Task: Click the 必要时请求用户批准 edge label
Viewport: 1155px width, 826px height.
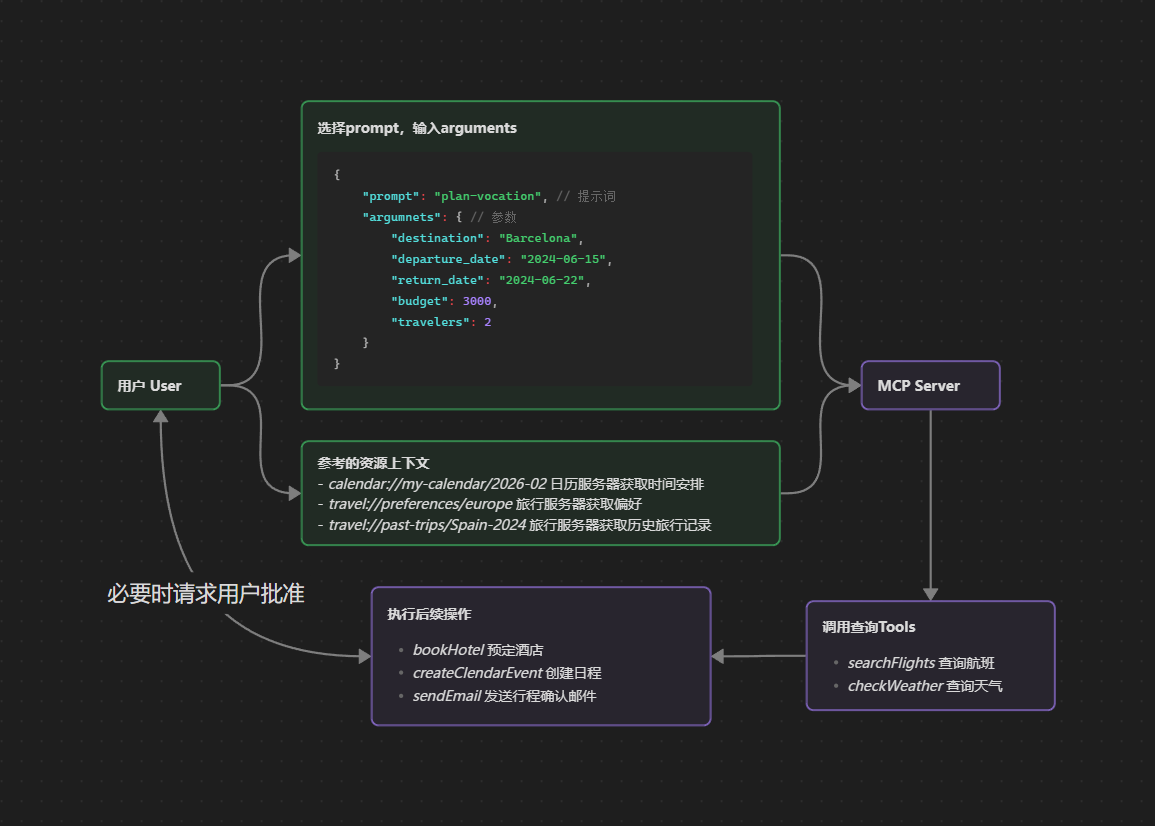Action: click(205, 594)
